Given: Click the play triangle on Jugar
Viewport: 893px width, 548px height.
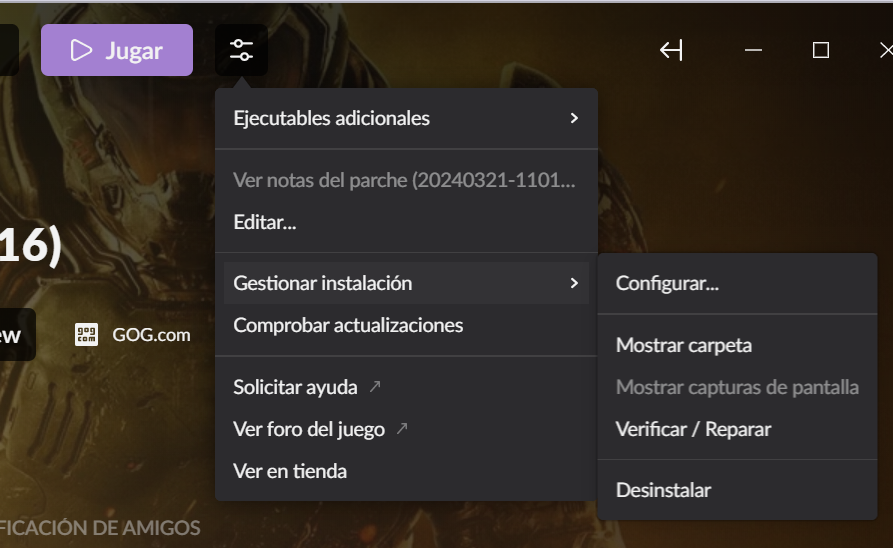Looking at the screenshot, I should click(81, 50).
